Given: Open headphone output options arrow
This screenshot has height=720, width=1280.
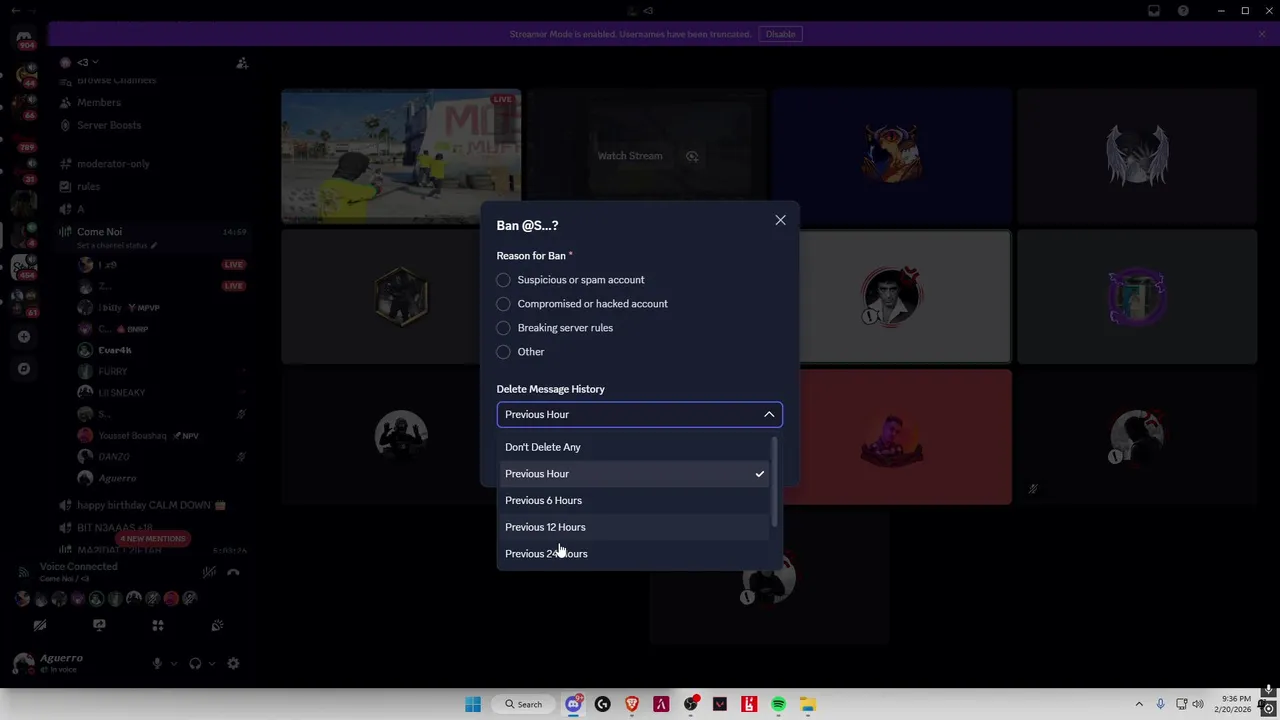Looking at the screenshot, I should (211, 664).
